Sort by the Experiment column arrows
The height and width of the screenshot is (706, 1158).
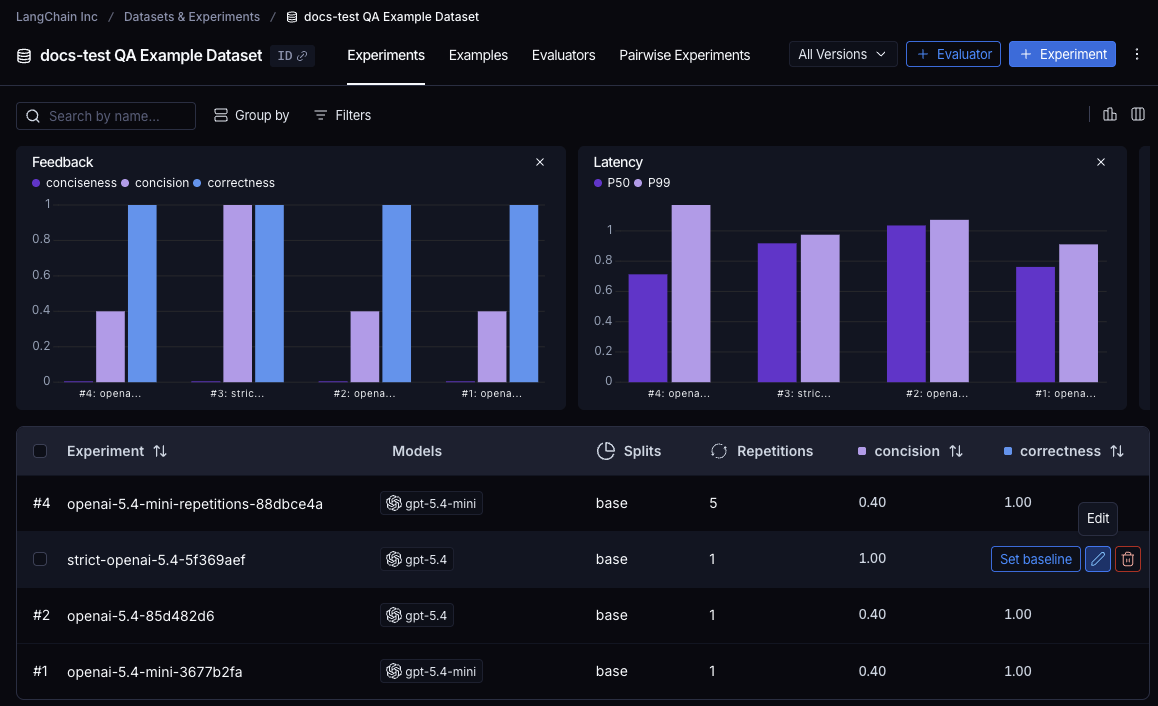pyautogui.click(x=160, y=451)
